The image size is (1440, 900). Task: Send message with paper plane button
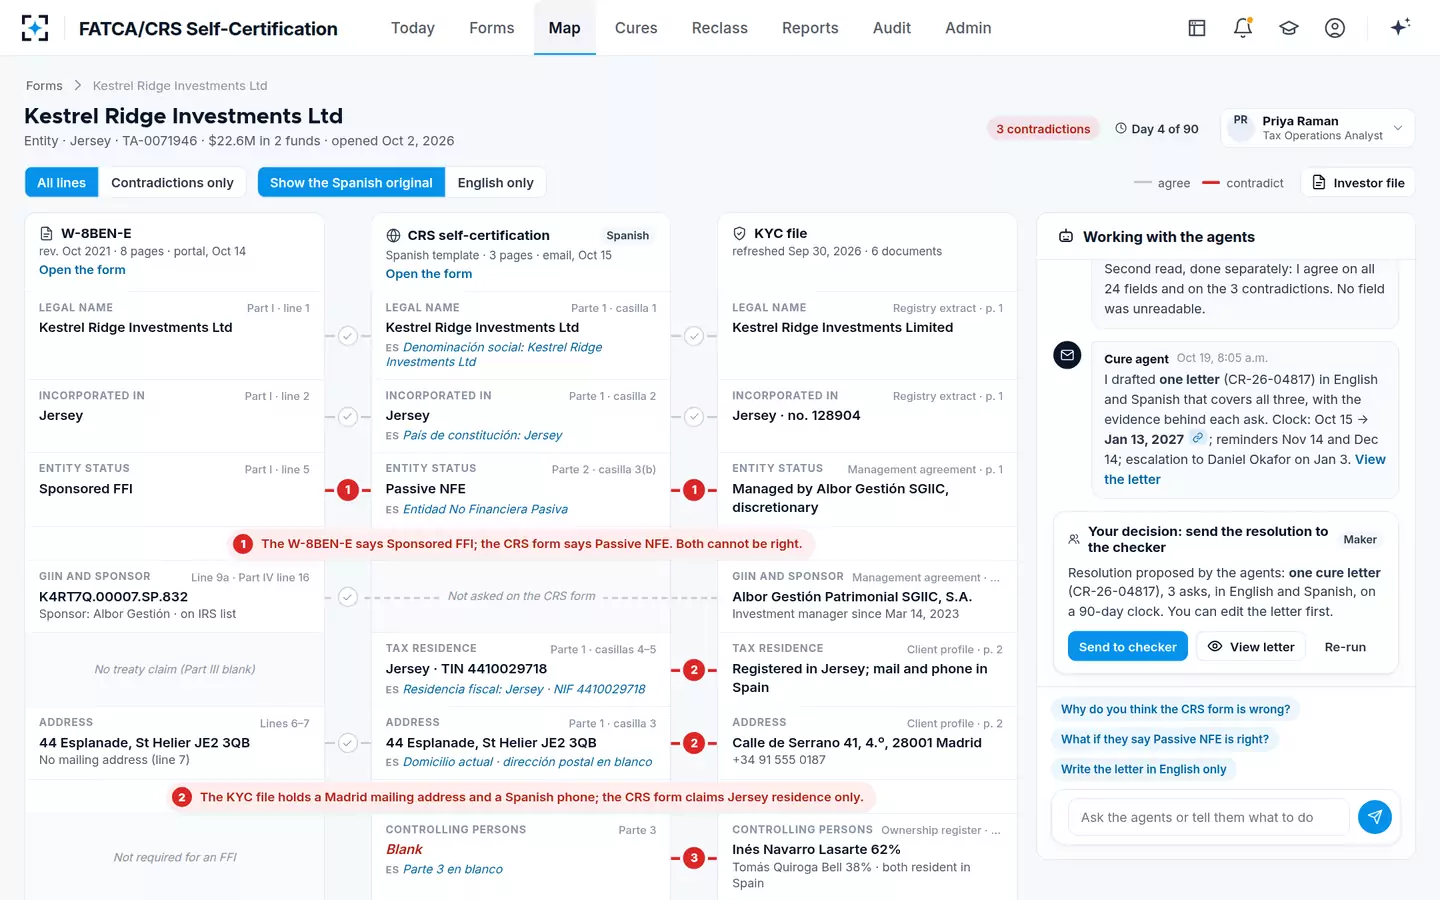click(x=1375, y=817)
